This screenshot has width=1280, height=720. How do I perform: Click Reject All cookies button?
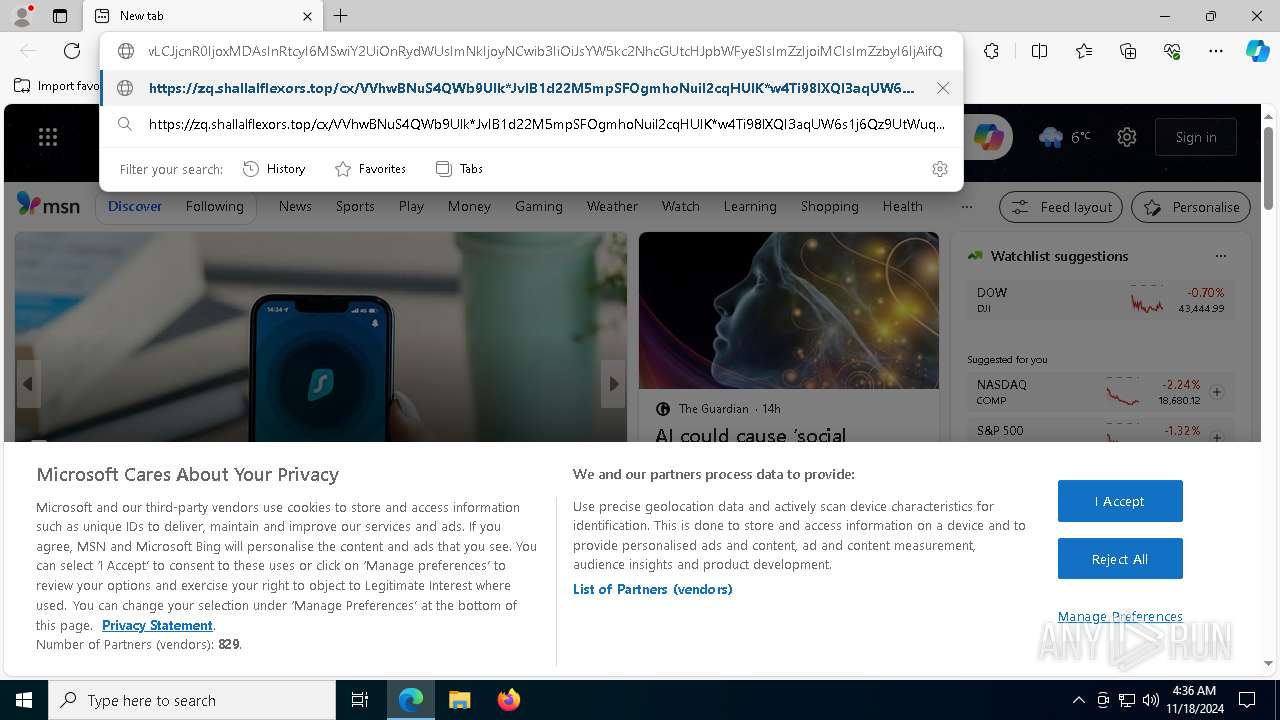click(1120, 559)
